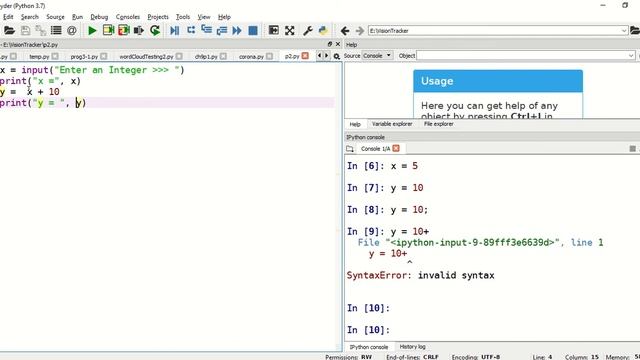
Task: Open the Edit menu
Action: [8, 17]
